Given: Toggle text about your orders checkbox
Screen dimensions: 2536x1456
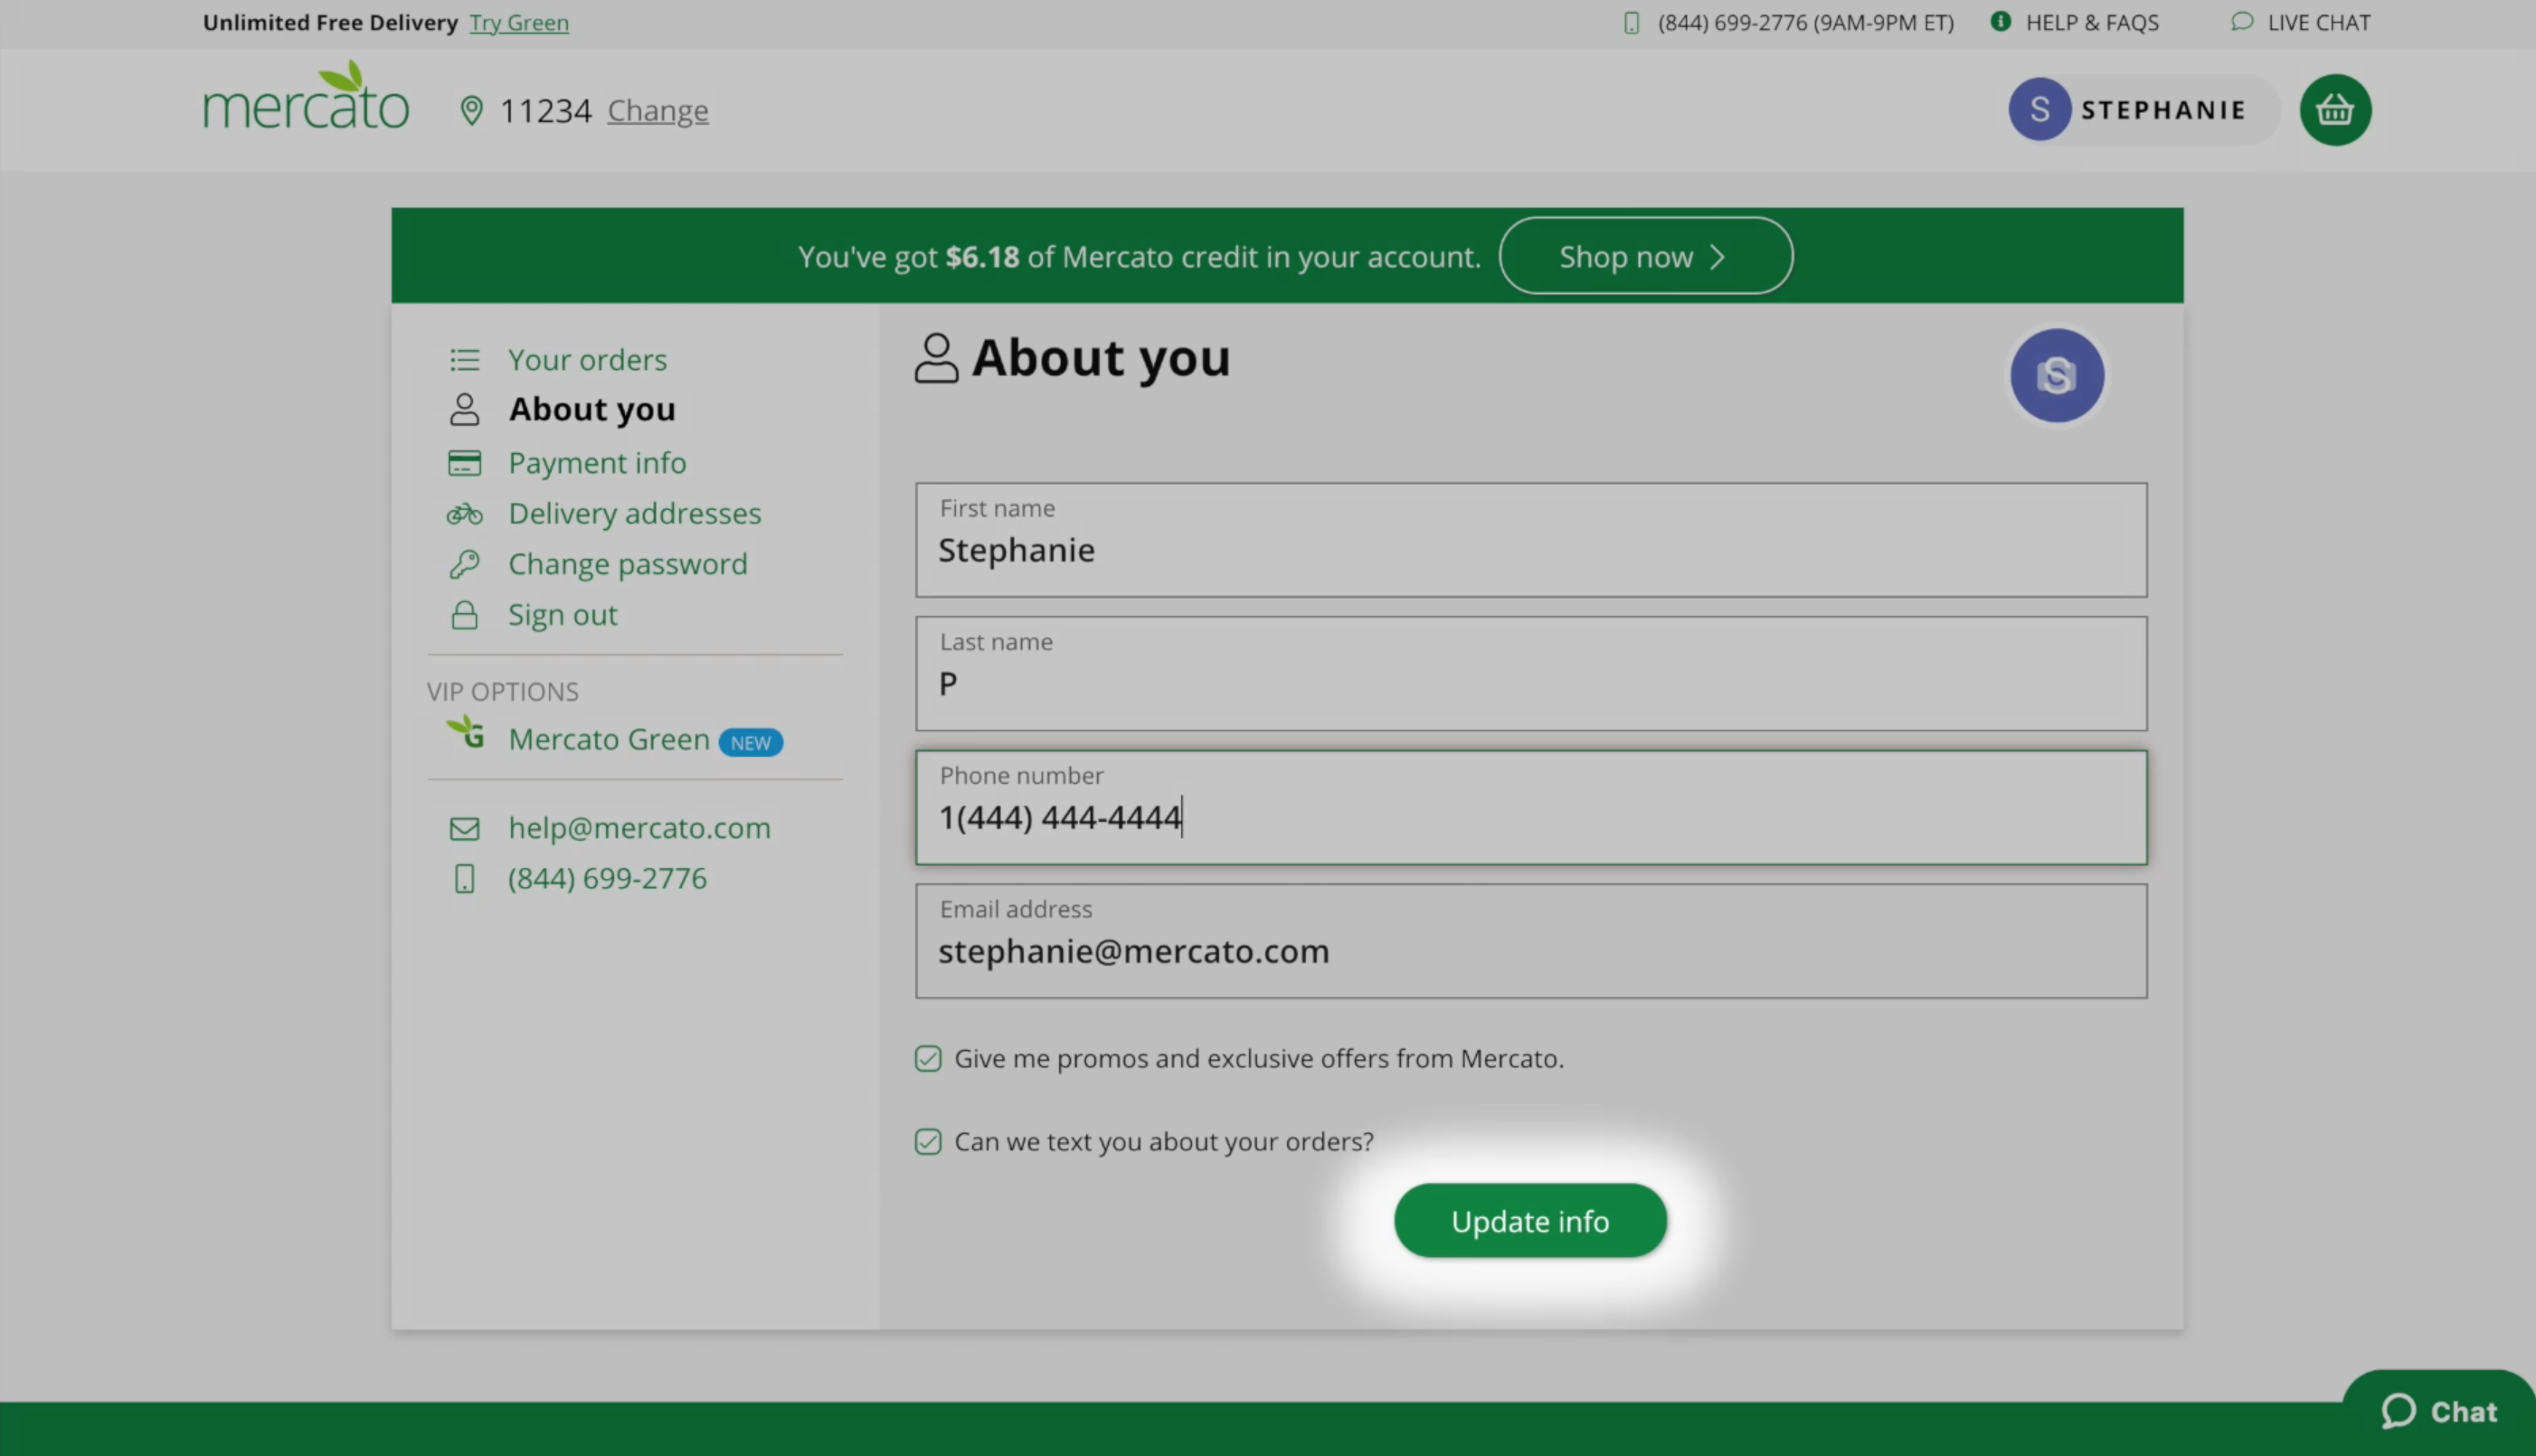Looking at the screenshot, I should 928,1141.
